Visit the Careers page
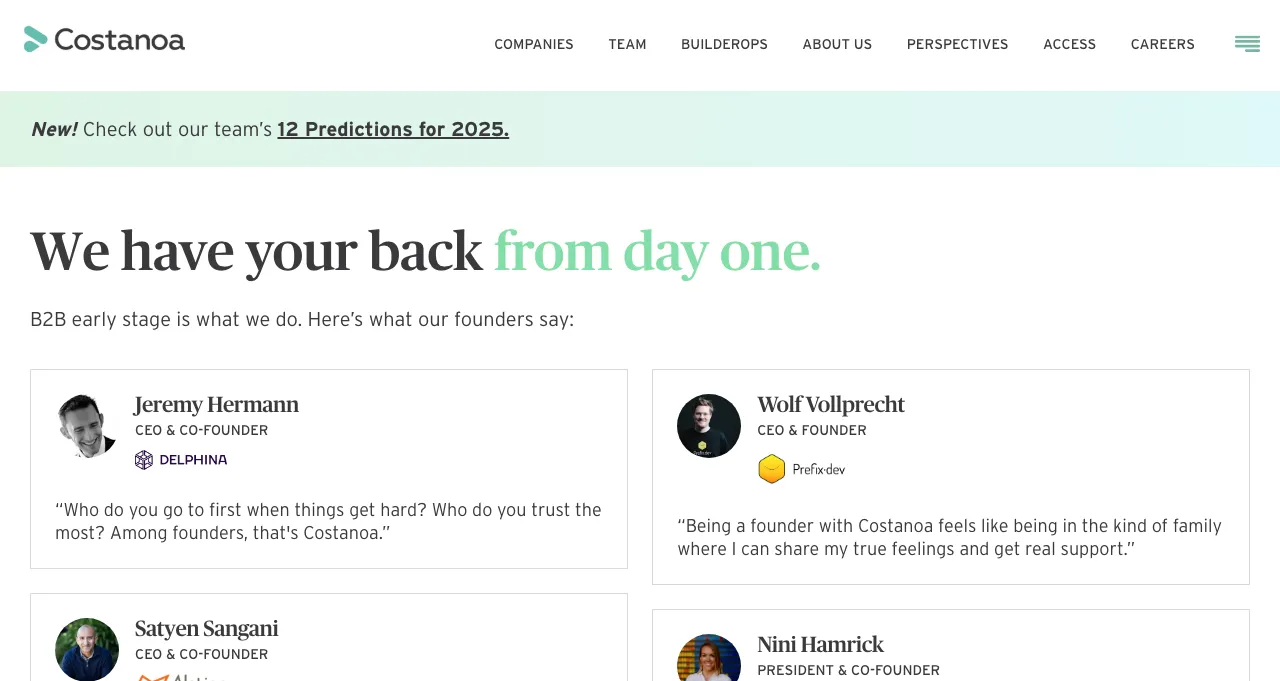This screenshot has width=1280, height=681. click(x=1162, y=44)
